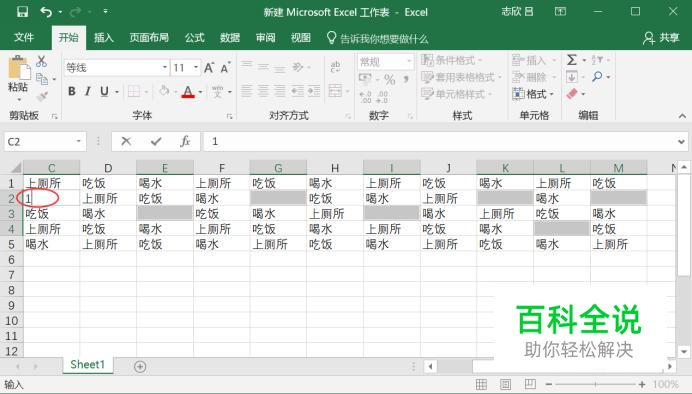Click the Copy icon in clipboard group
This screenshot has height=394, width=692.
coord(42,79)
